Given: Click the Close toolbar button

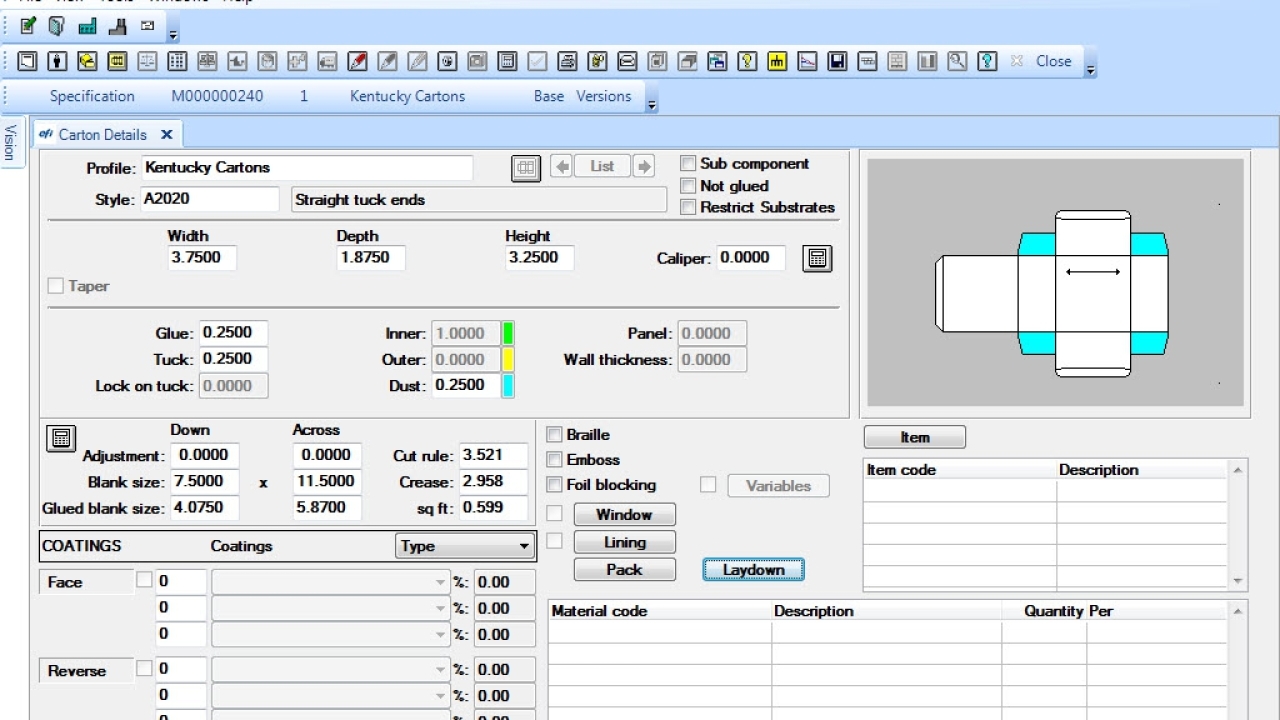Looking at the screenshot, I should pos(1053,61).
